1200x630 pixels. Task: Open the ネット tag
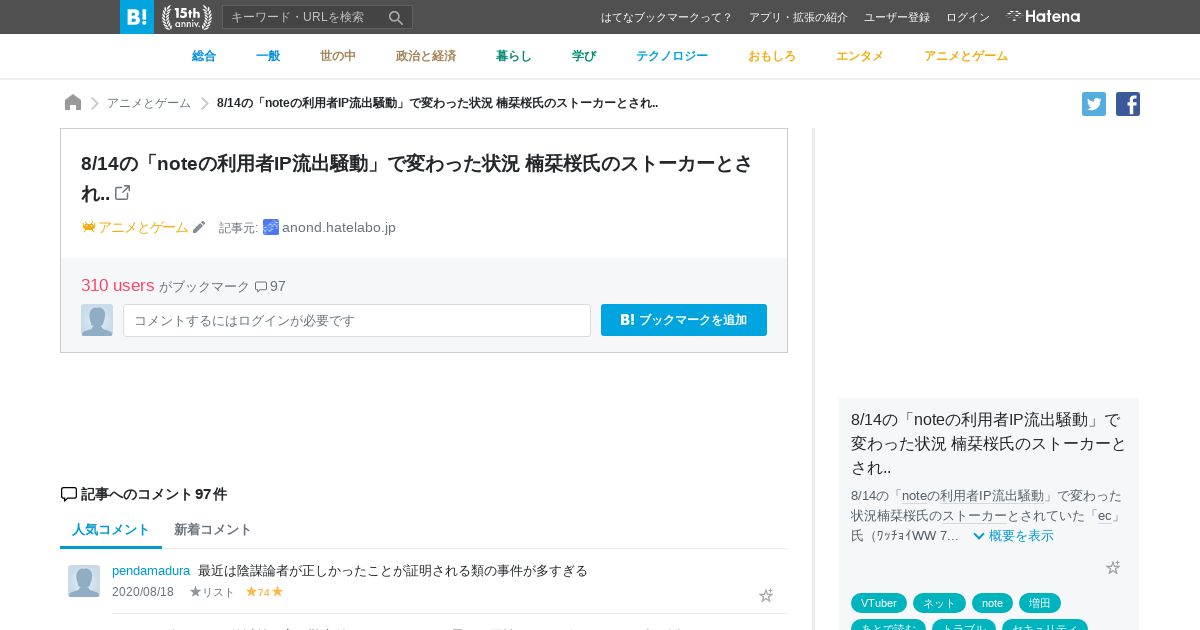pos(939,603)
